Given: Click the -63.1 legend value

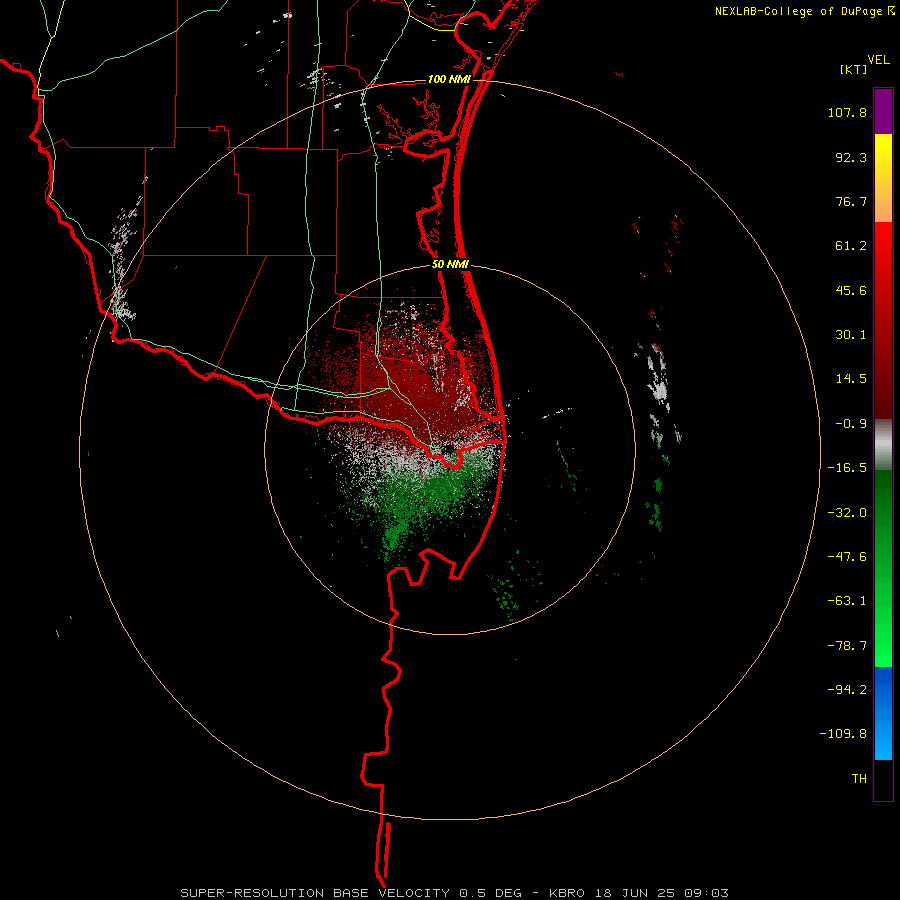Looking at the screenshot, I should tap(847, 601).
